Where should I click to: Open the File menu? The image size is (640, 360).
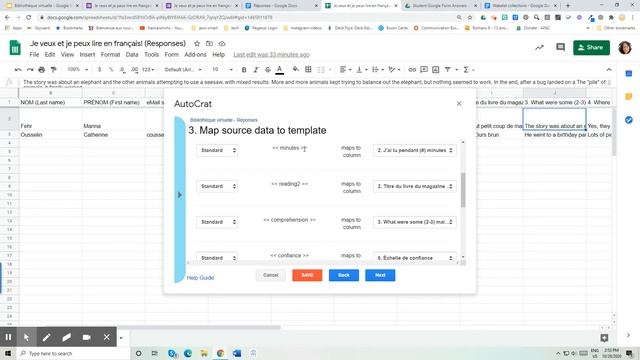[x=34, y=55]
